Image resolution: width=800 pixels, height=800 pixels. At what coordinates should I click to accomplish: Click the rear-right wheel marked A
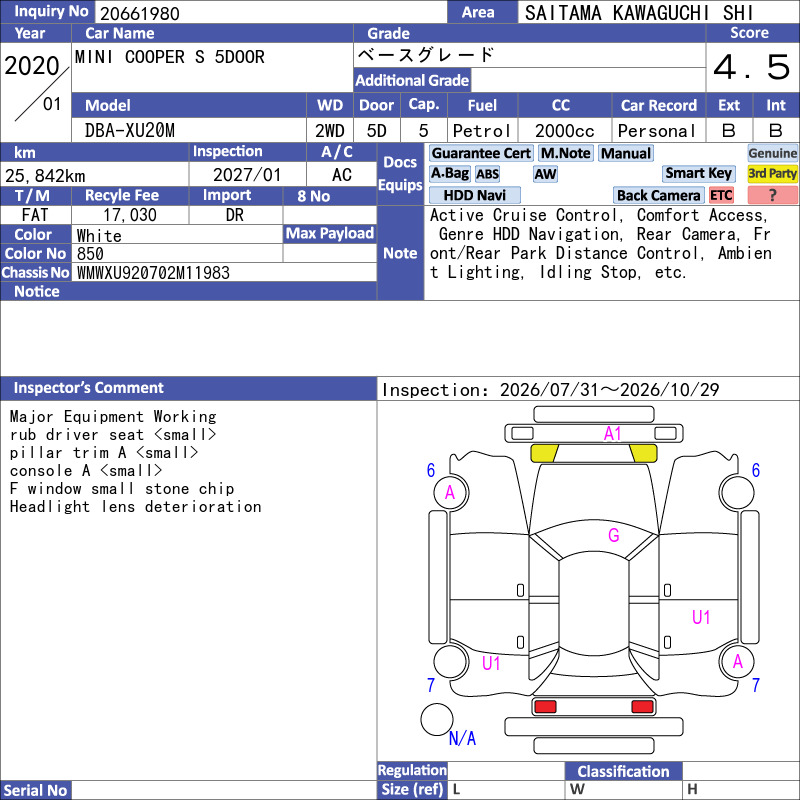[737, 662]
